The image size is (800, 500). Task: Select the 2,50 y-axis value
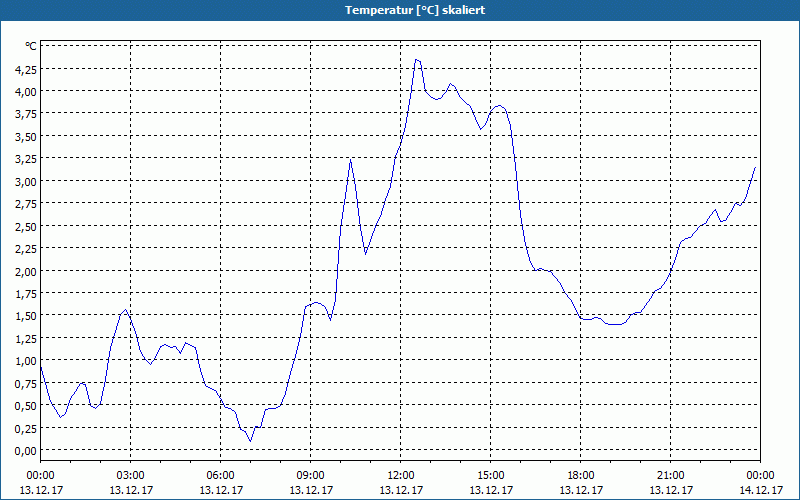27,226
